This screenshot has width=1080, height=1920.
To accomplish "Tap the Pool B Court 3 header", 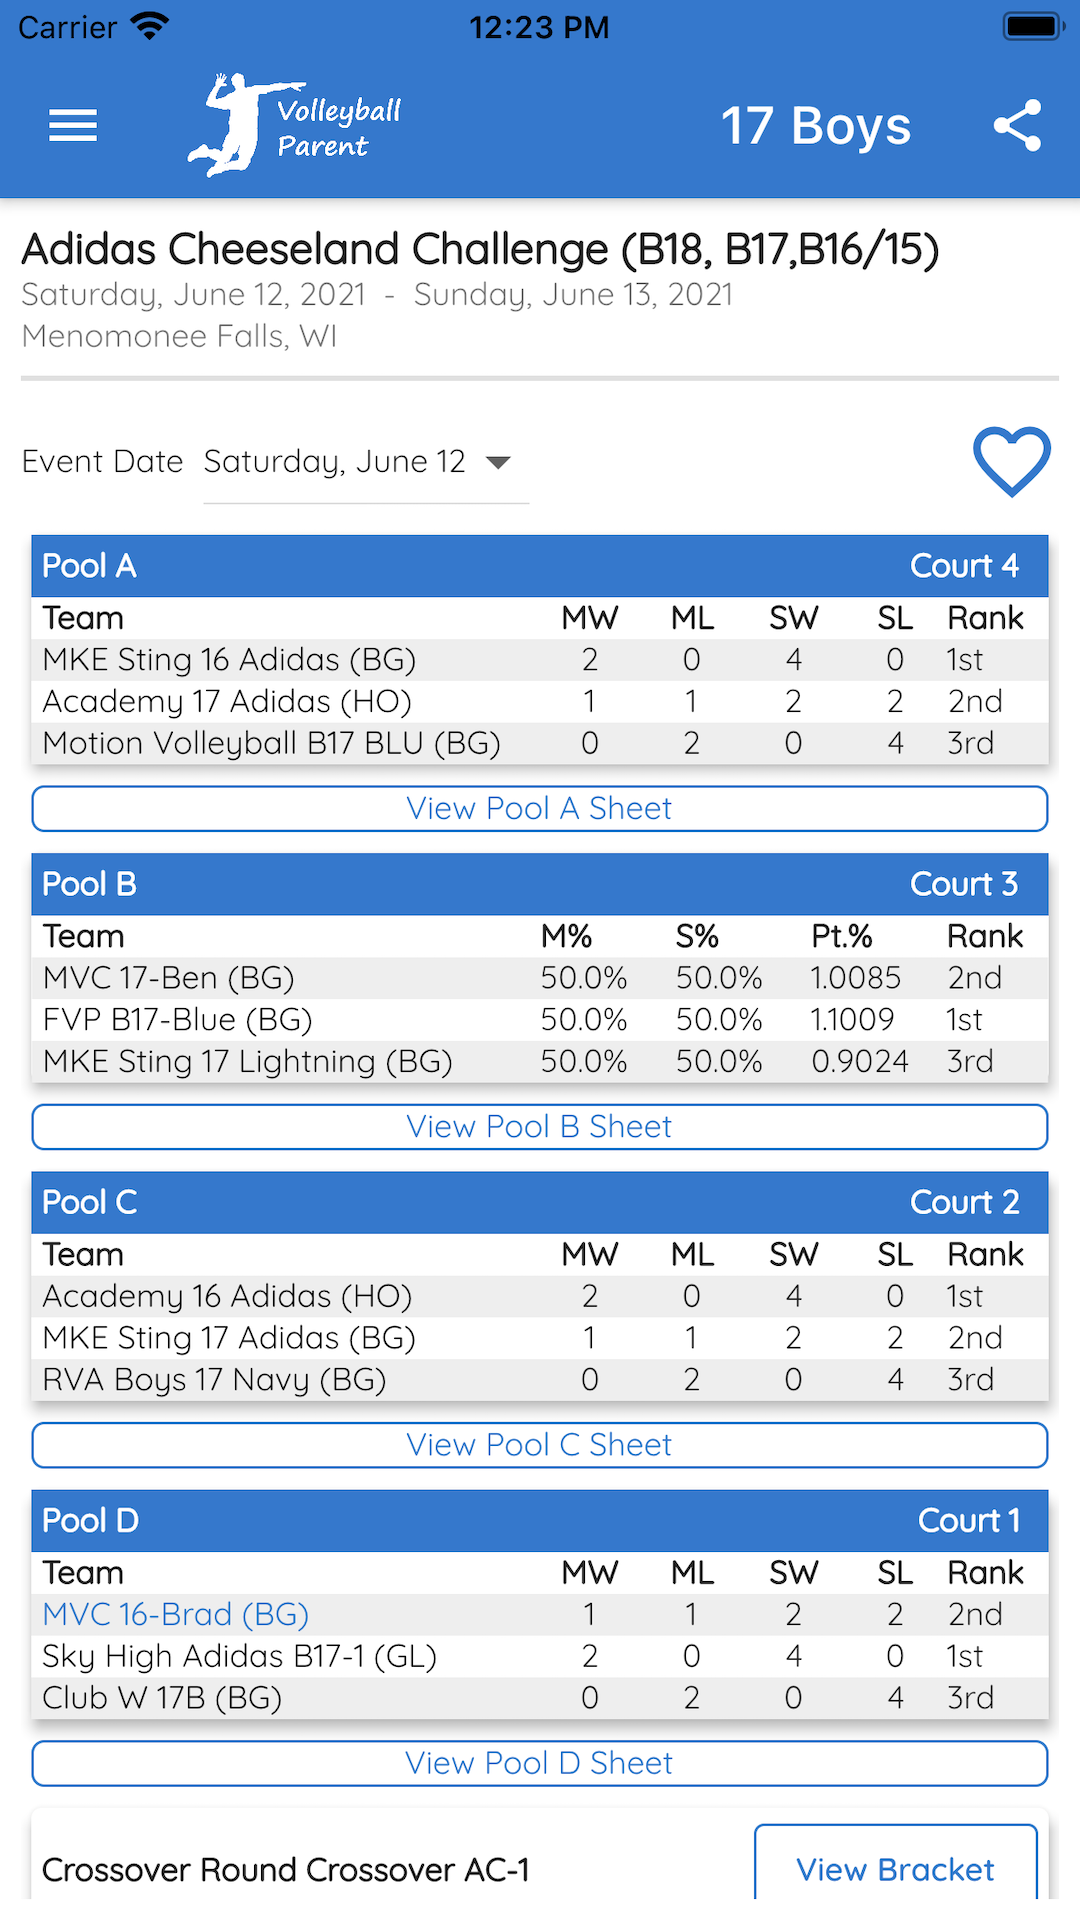I will (x=540, y=884).
